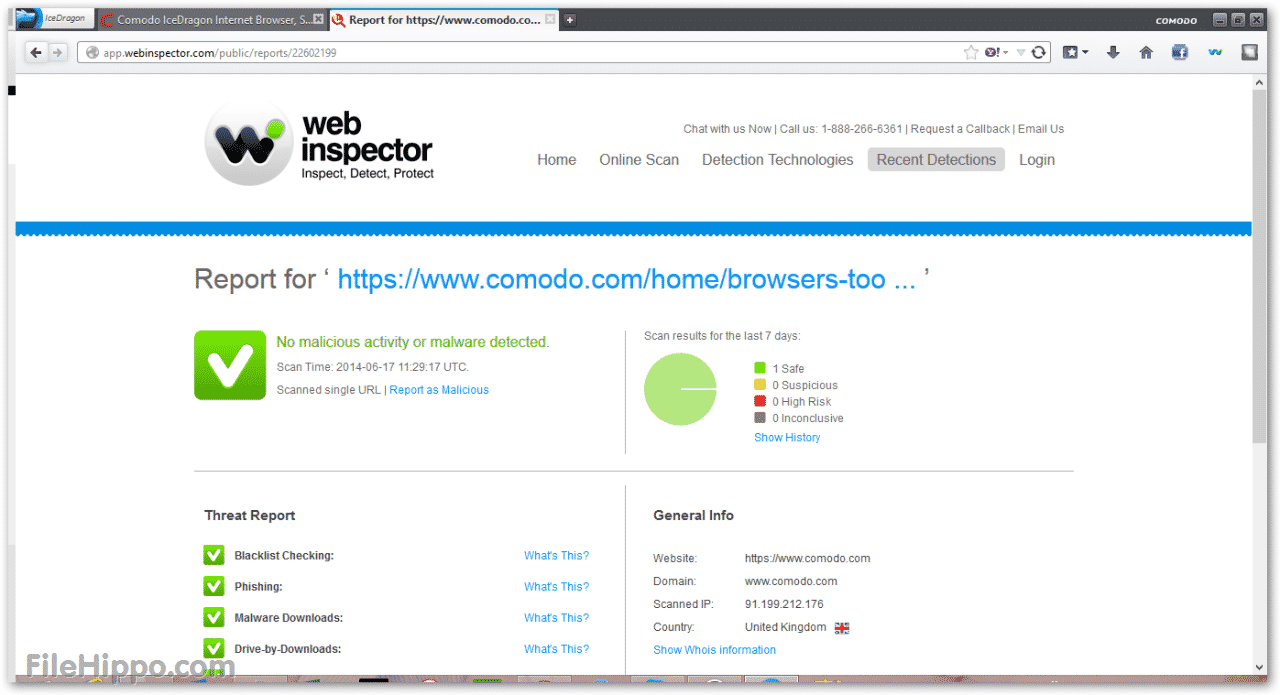The width and height of the screenshot is (1280, 695).
Task: Reload the page using the refresh icon
Action: (1039, 53)
